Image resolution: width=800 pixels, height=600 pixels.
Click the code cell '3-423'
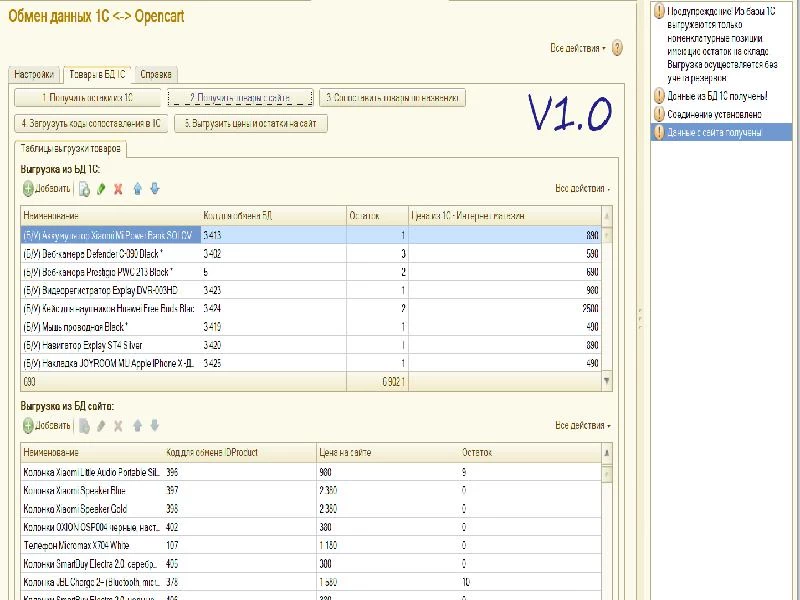point(273,290)
